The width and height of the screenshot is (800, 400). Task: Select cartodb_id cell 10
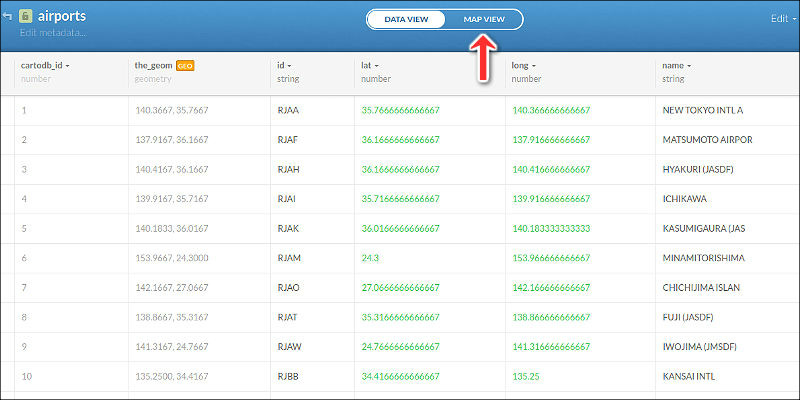(27, 377)
